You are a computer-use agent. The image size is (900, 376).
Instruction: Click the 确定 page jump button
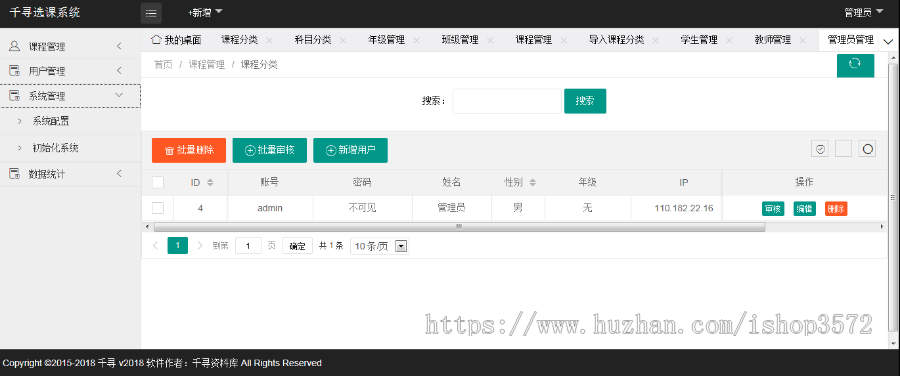coord(297,246)
